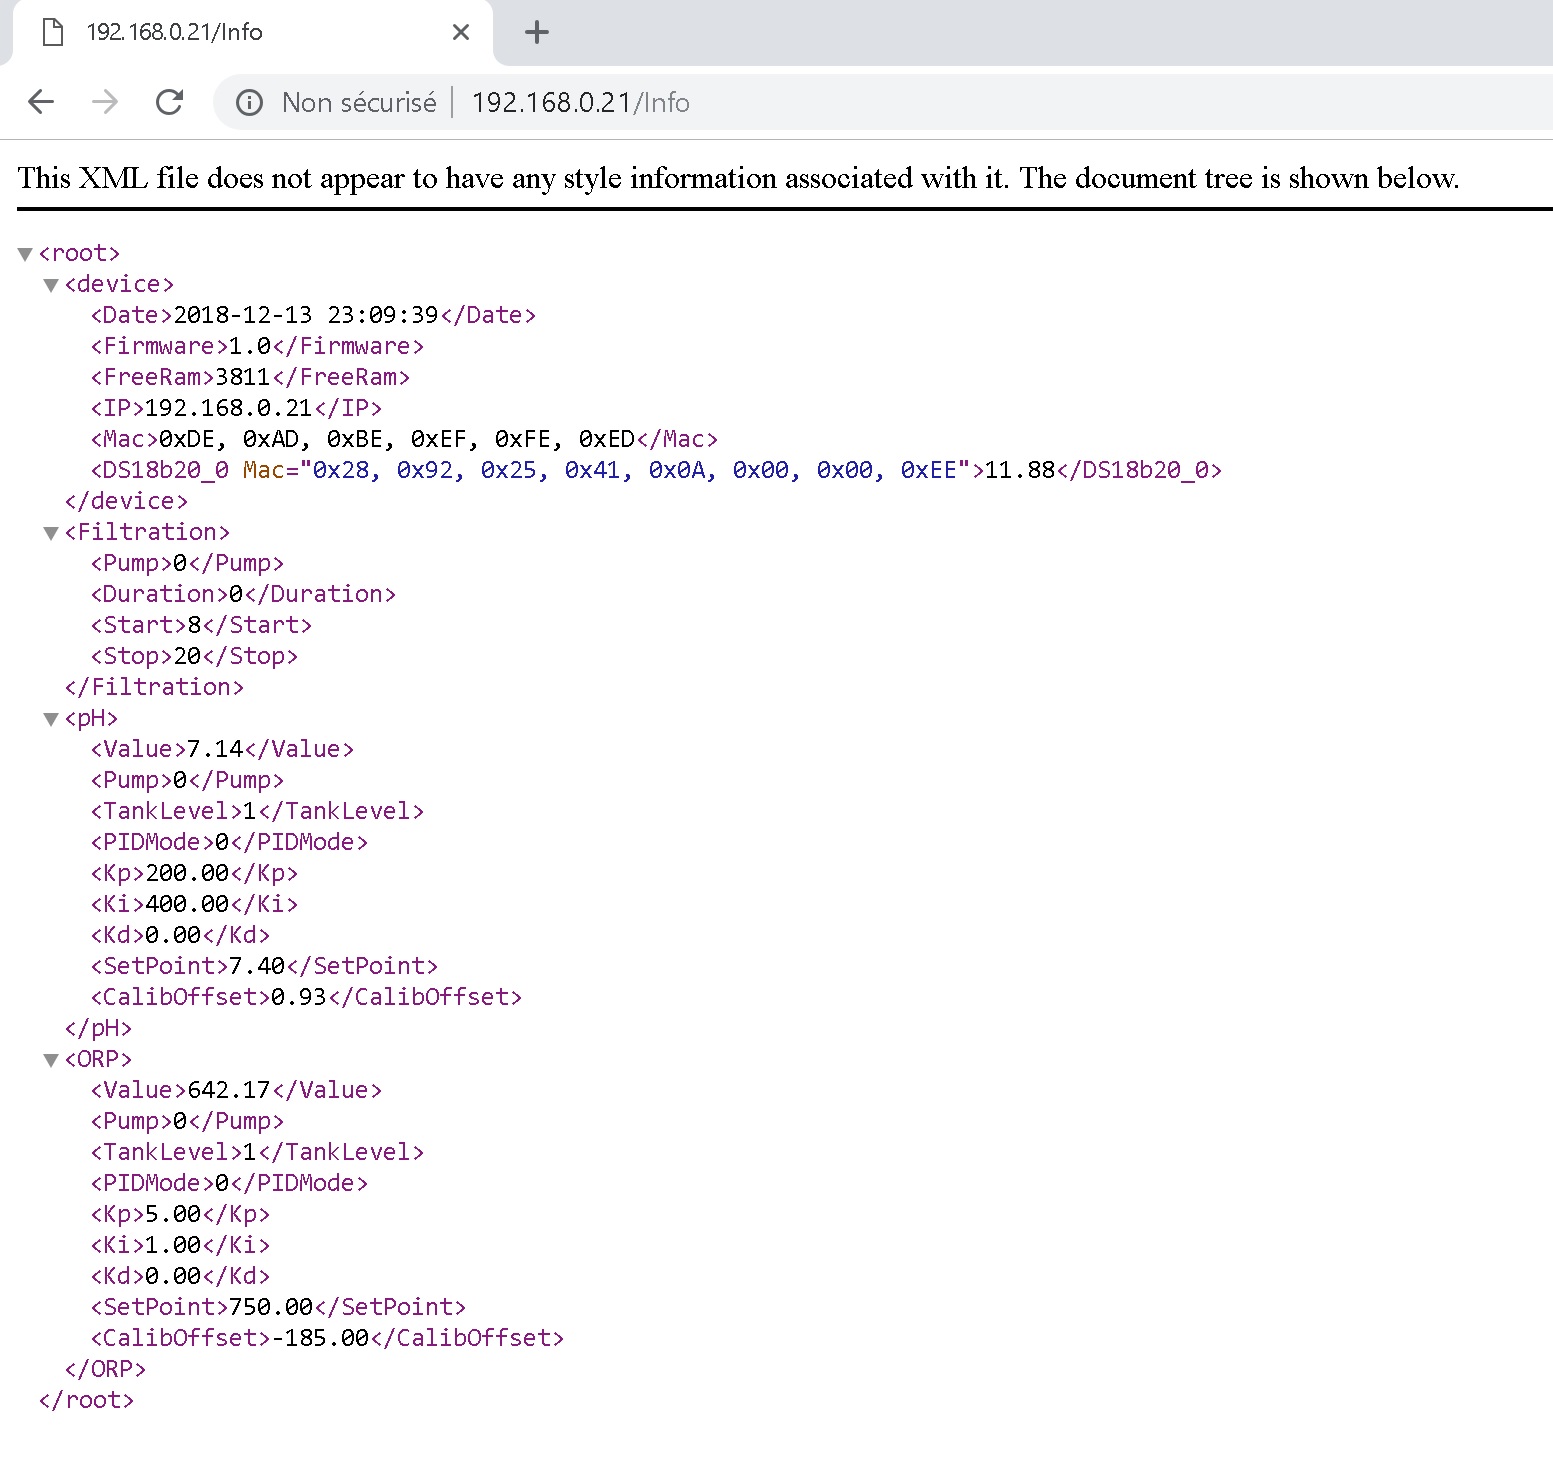1553x1461 pixels.
Task: Click the Date value 2018-12-13 23:09:39
Action: pos(306,315)
